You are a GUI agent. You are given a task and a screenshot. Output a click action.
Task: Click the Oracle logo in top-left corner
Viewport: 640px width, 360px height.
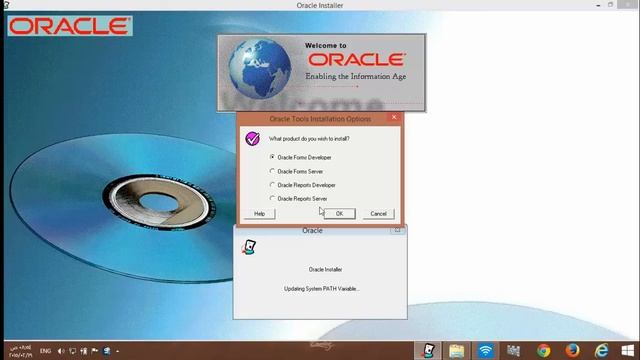coord(70,26)
